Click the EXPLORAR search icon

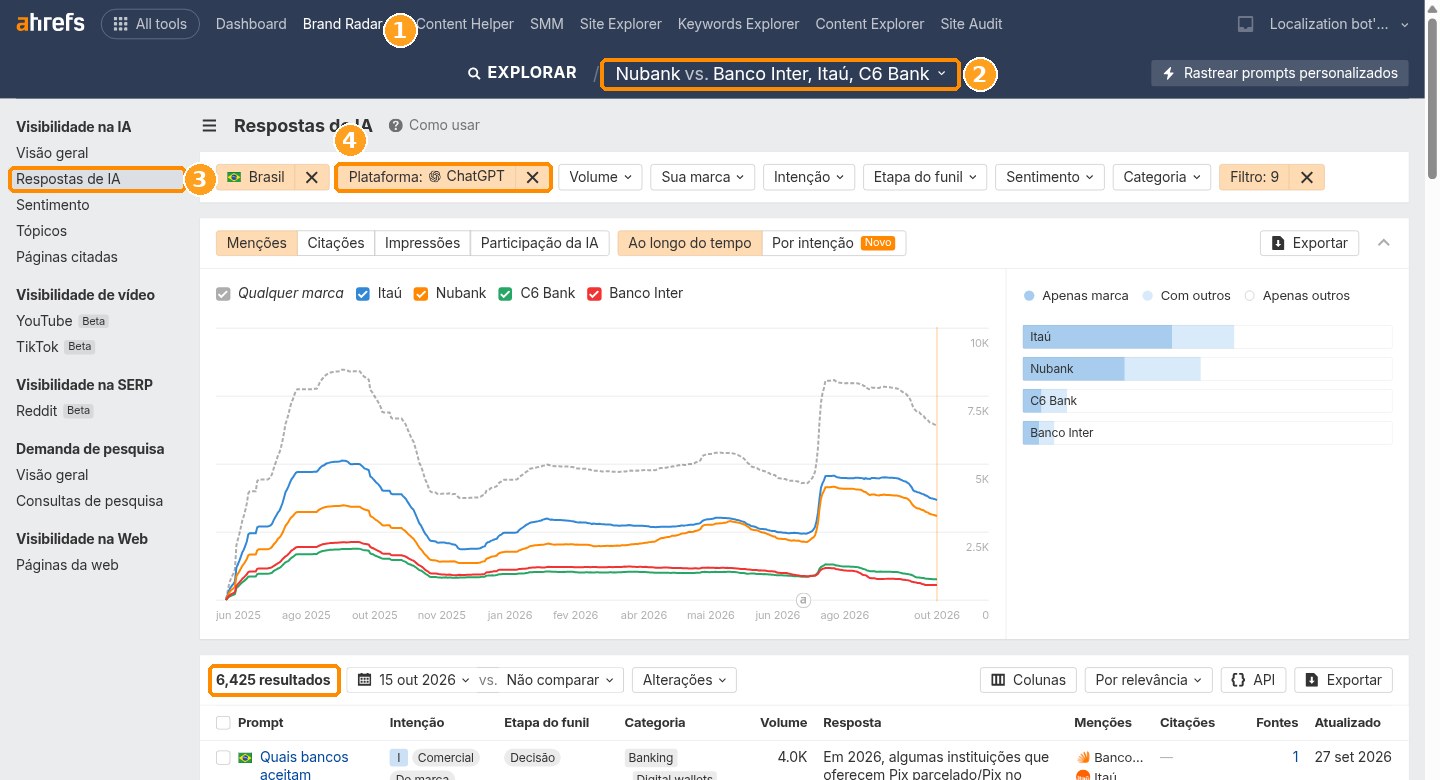click(x=475, y=73)
